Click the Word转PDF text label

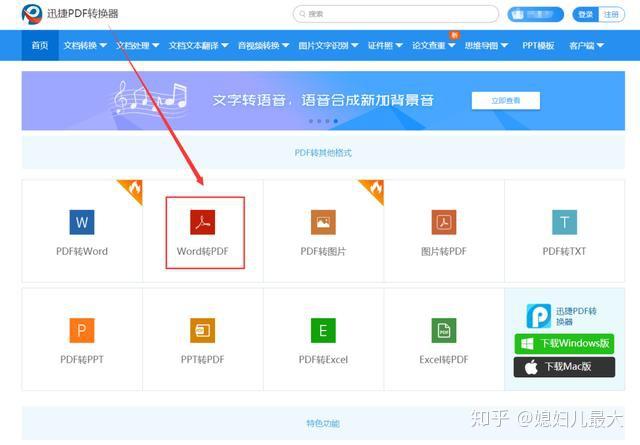(202, 251)
